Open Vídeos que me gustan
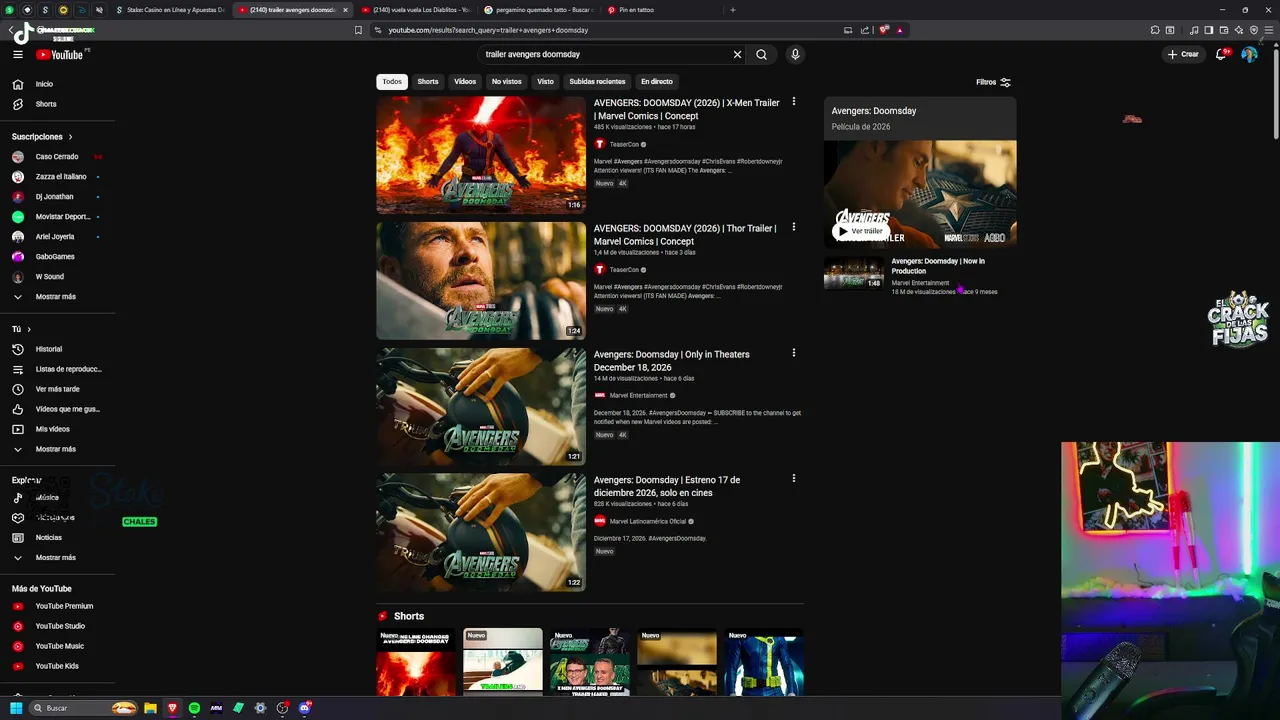Image resolution: width=1280 pixels, height=720 pixels. 67,409
